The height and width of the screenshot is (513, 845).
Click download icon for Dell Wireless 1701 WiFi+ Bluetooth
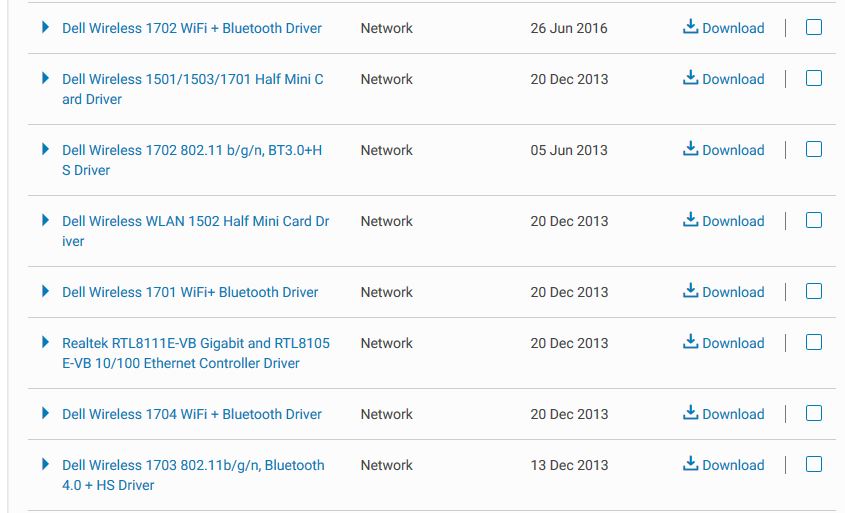pyautogui.click(x=690, y=291)
